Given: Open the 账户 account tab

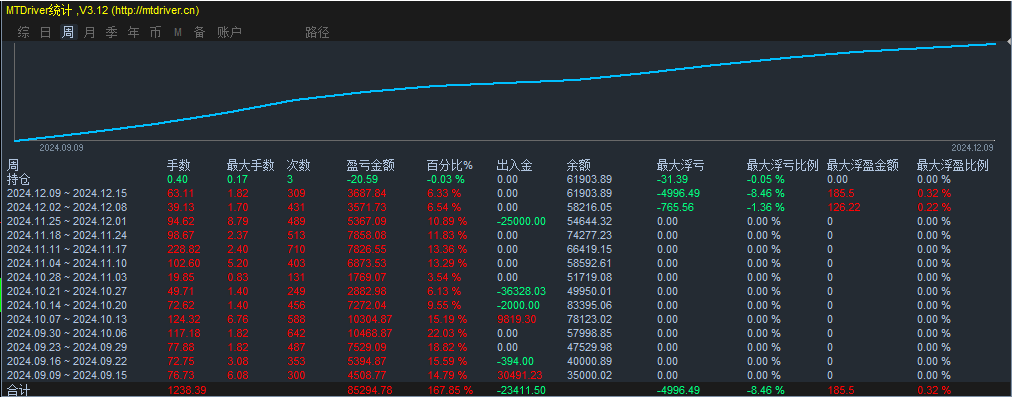Looking at the screenshot, I should click(230, 32).
